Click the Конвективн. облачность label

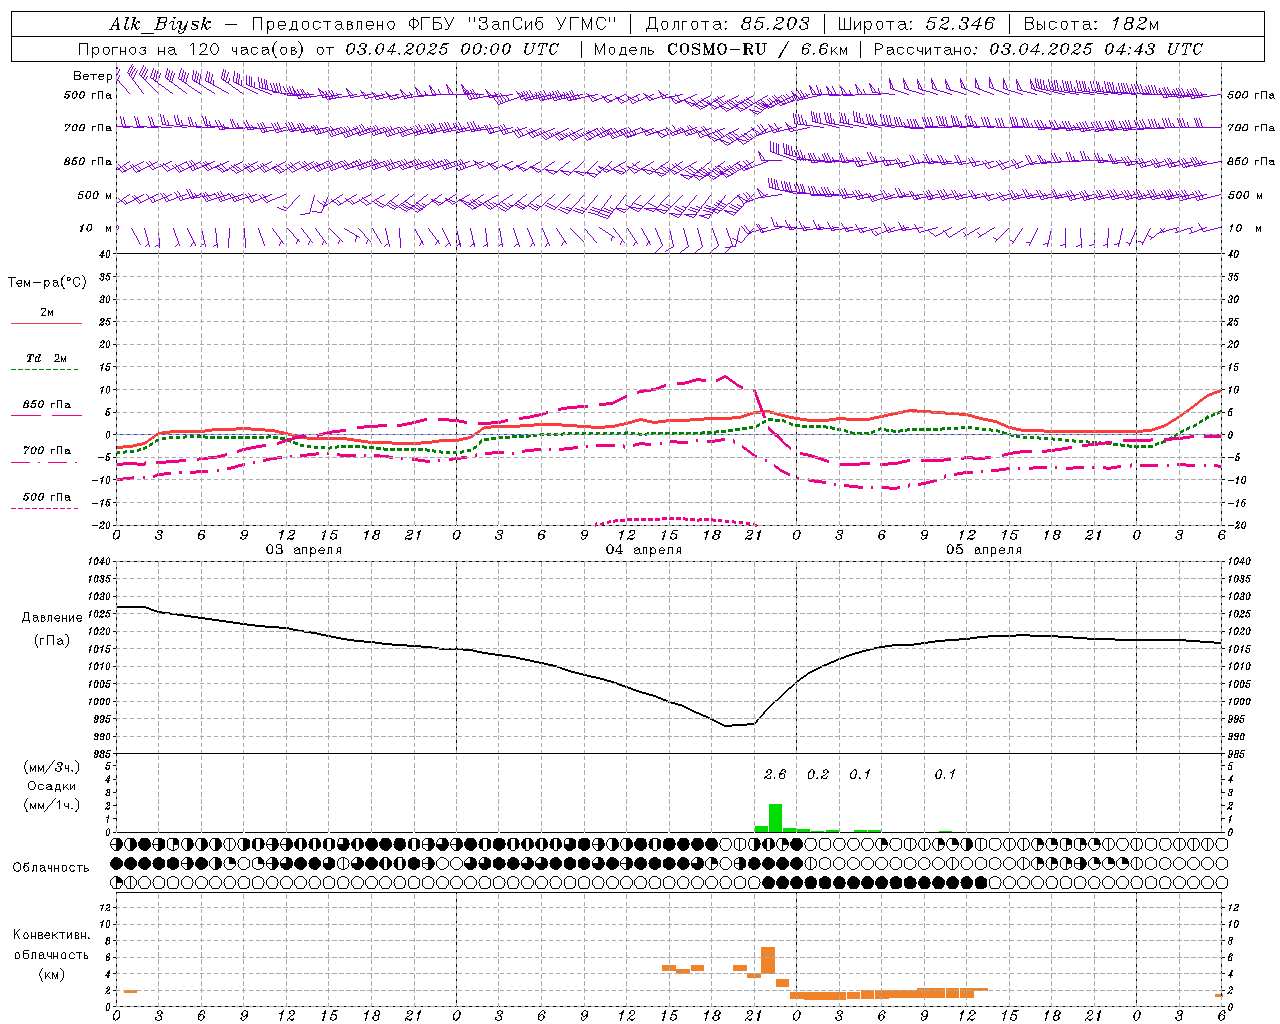pos(51,944)
